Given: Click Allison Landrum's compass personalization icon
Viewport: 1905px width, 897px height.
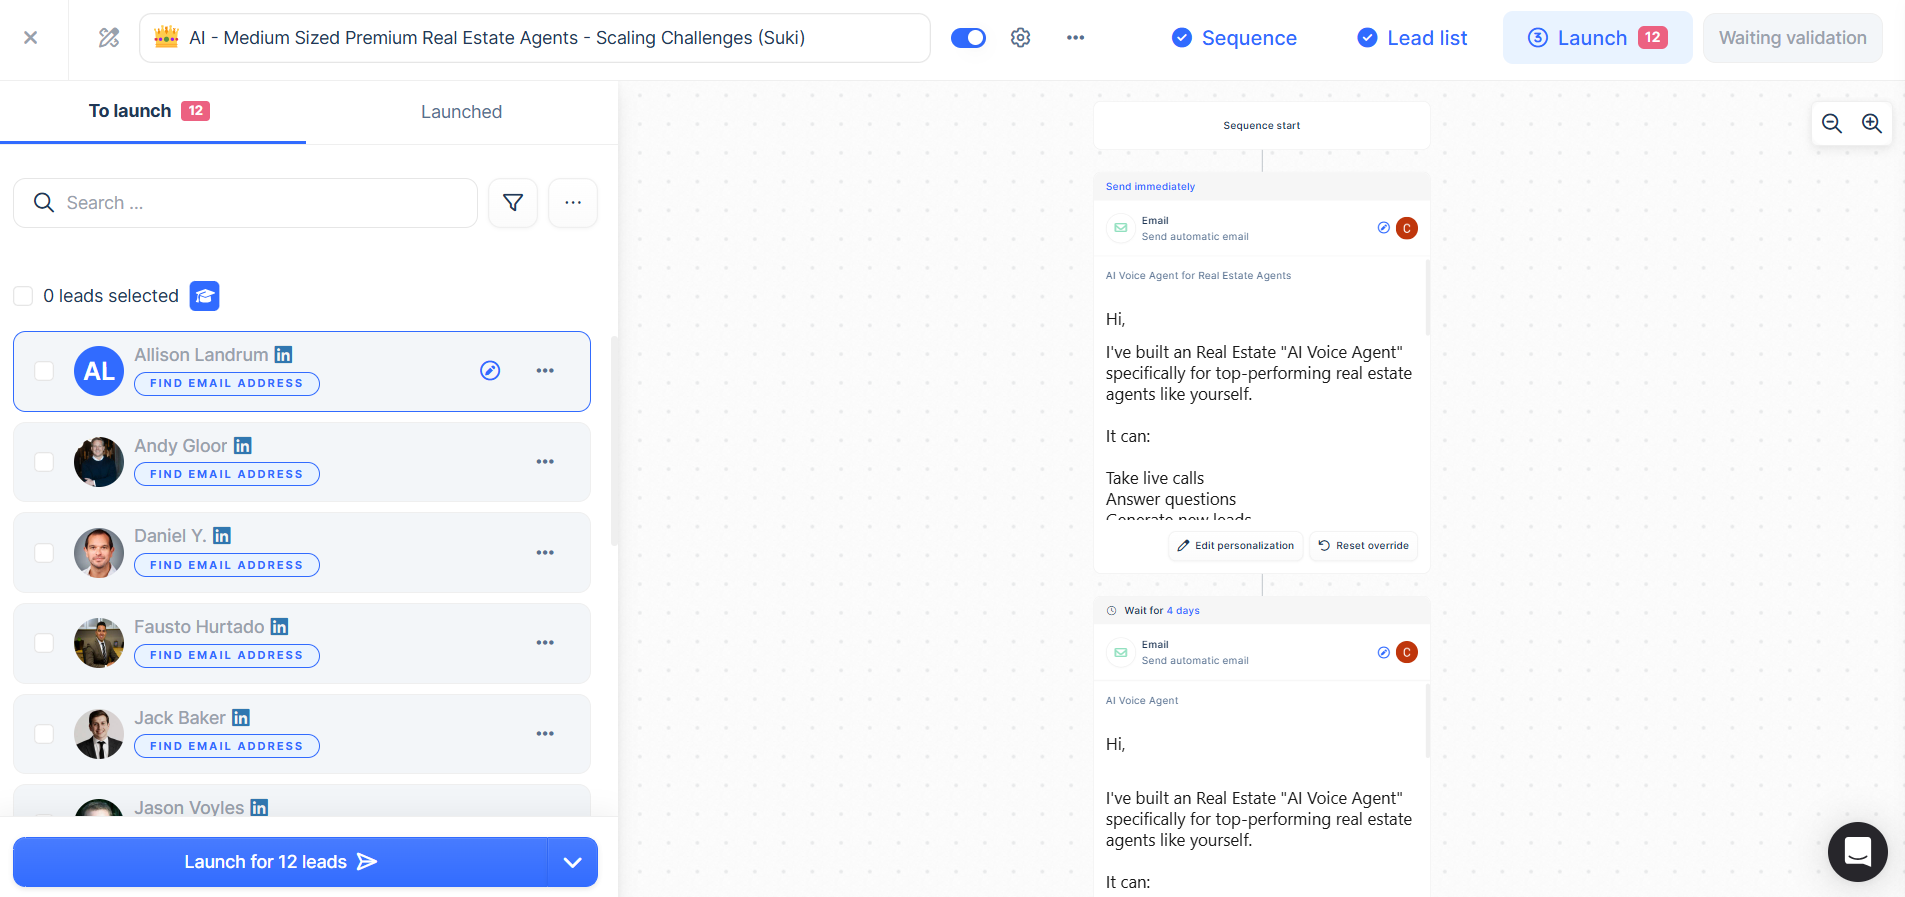Looking at the screenshot, I should 490,371.
